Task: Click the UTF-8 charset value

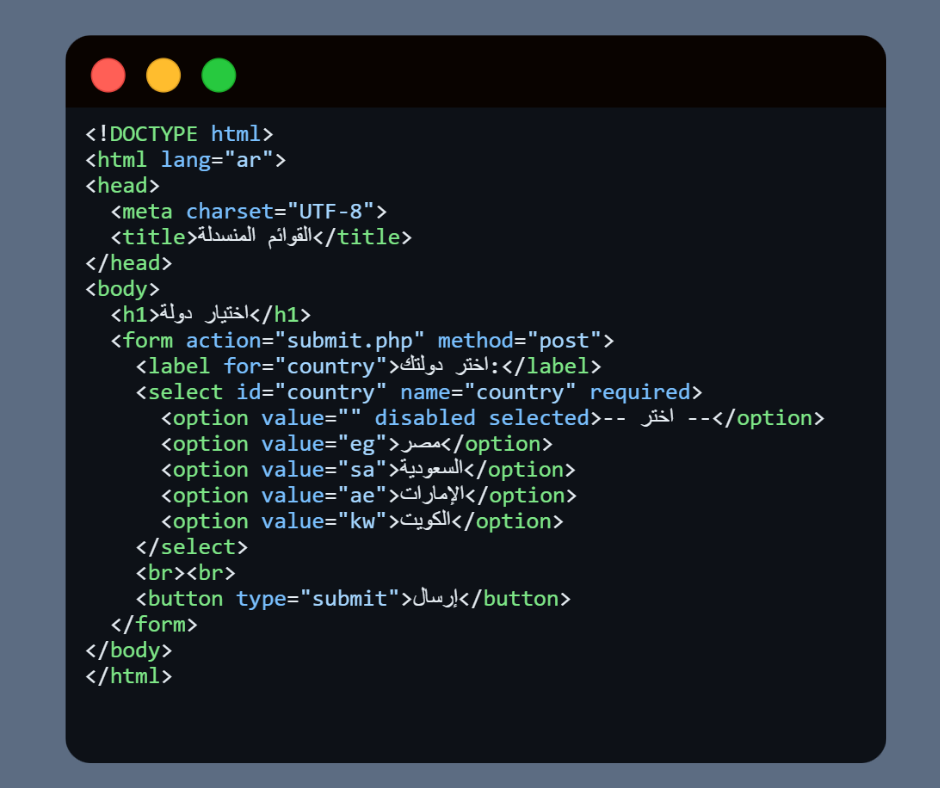Action: (330, 211)
